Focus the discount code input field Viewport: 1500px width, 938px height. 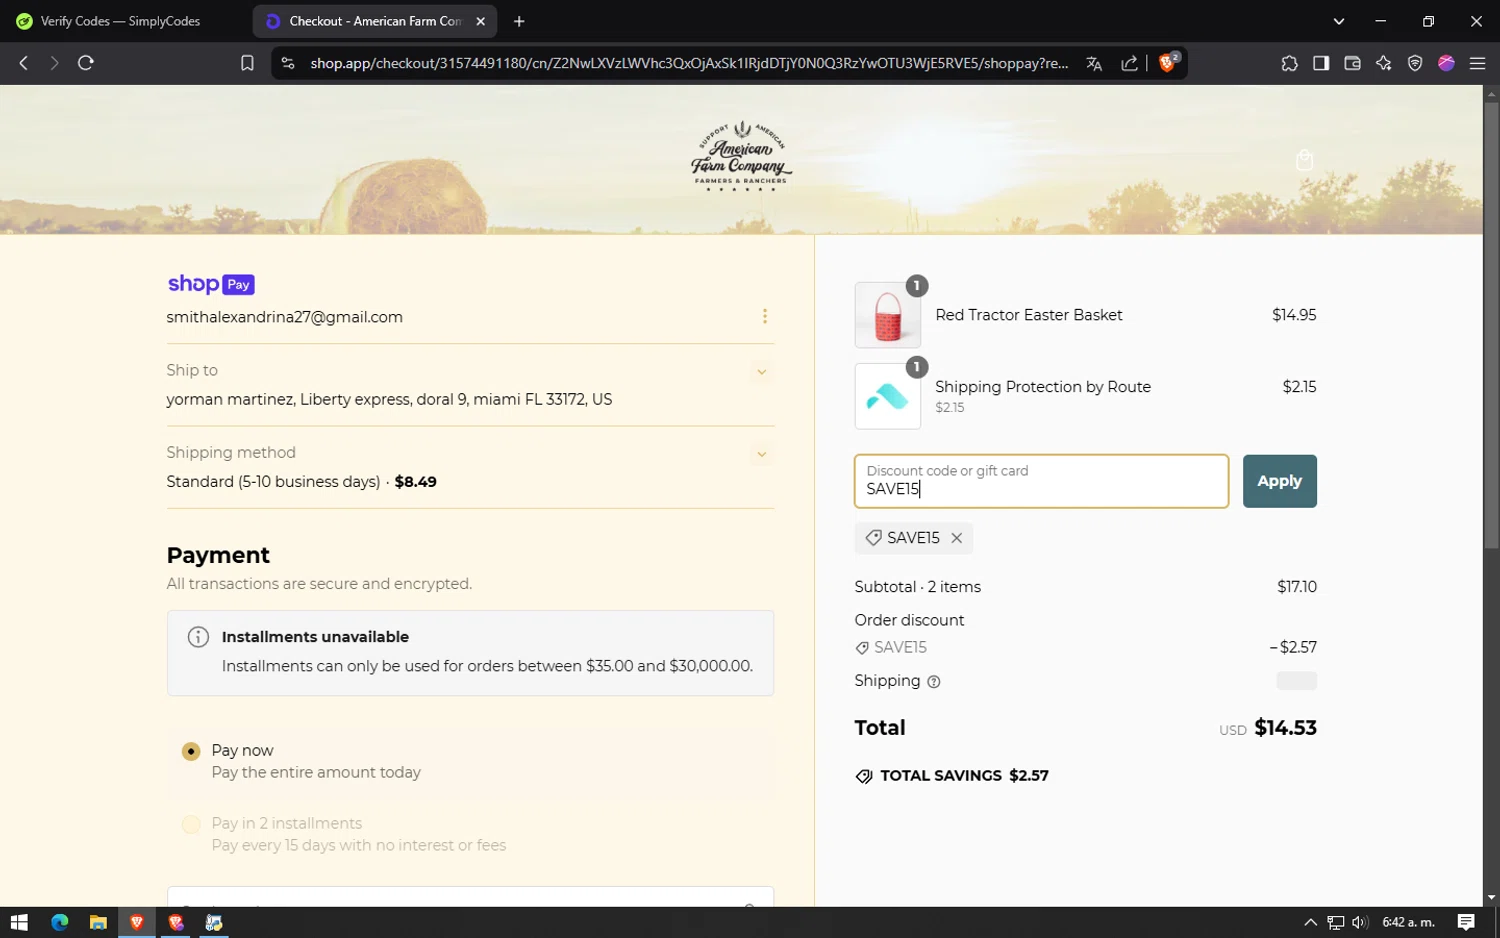1041,481
